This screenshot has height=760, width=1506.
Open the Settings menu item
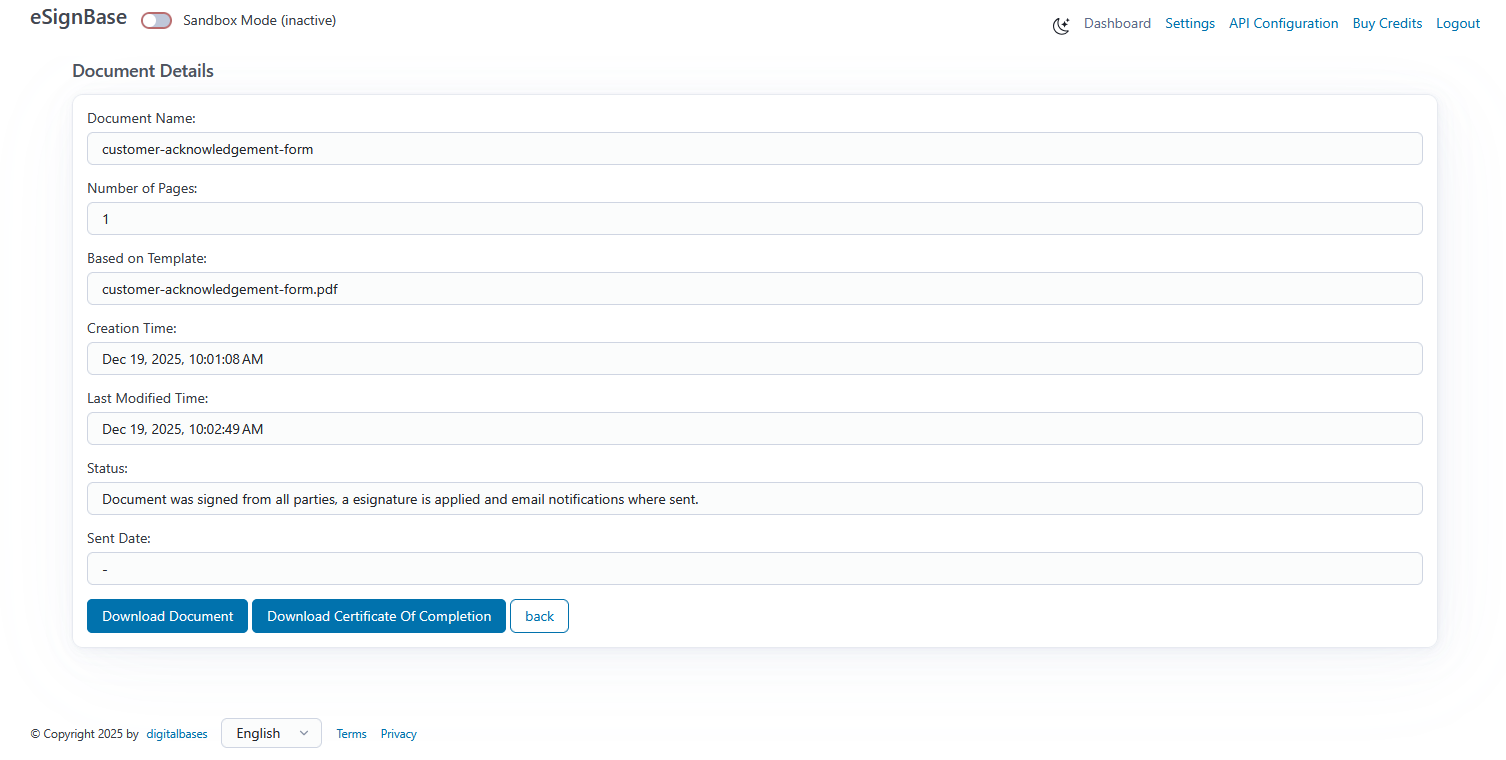pos(1189,23)
